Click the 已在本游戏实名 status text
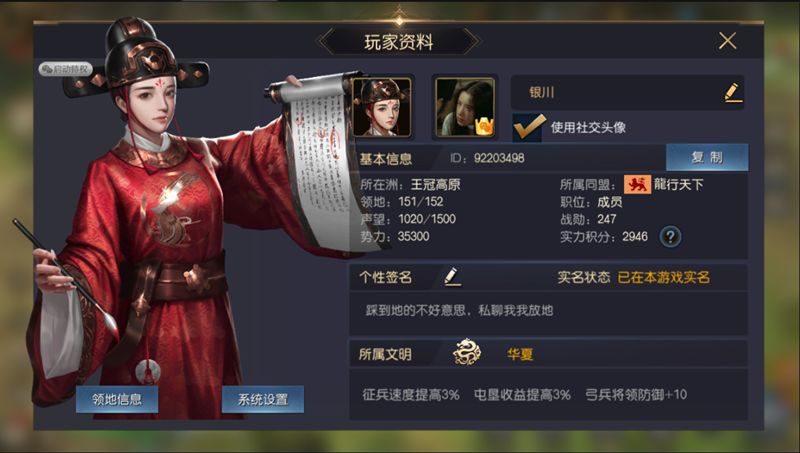The width and height of the screenshot is (800, 453). point(664,277)
